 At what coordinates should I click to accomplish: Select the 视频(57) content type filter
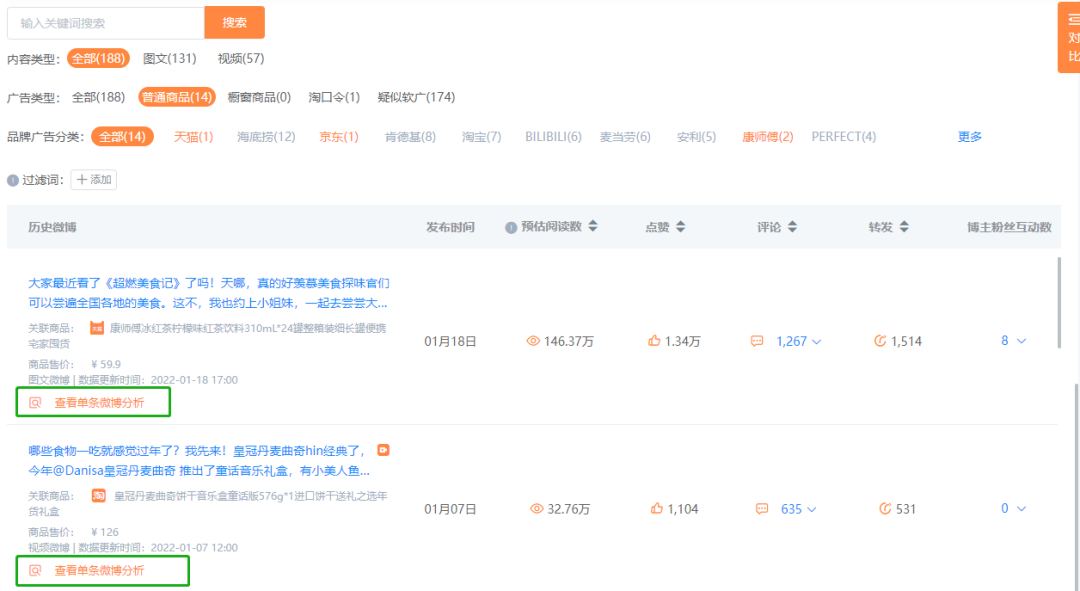click(x=241, y=59)
